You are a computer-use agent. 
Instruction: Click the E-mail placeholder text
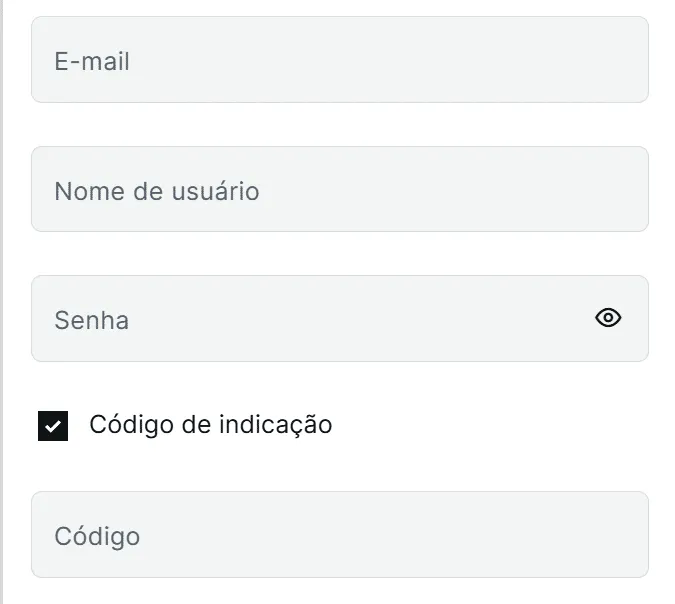(x=92, y=62)
